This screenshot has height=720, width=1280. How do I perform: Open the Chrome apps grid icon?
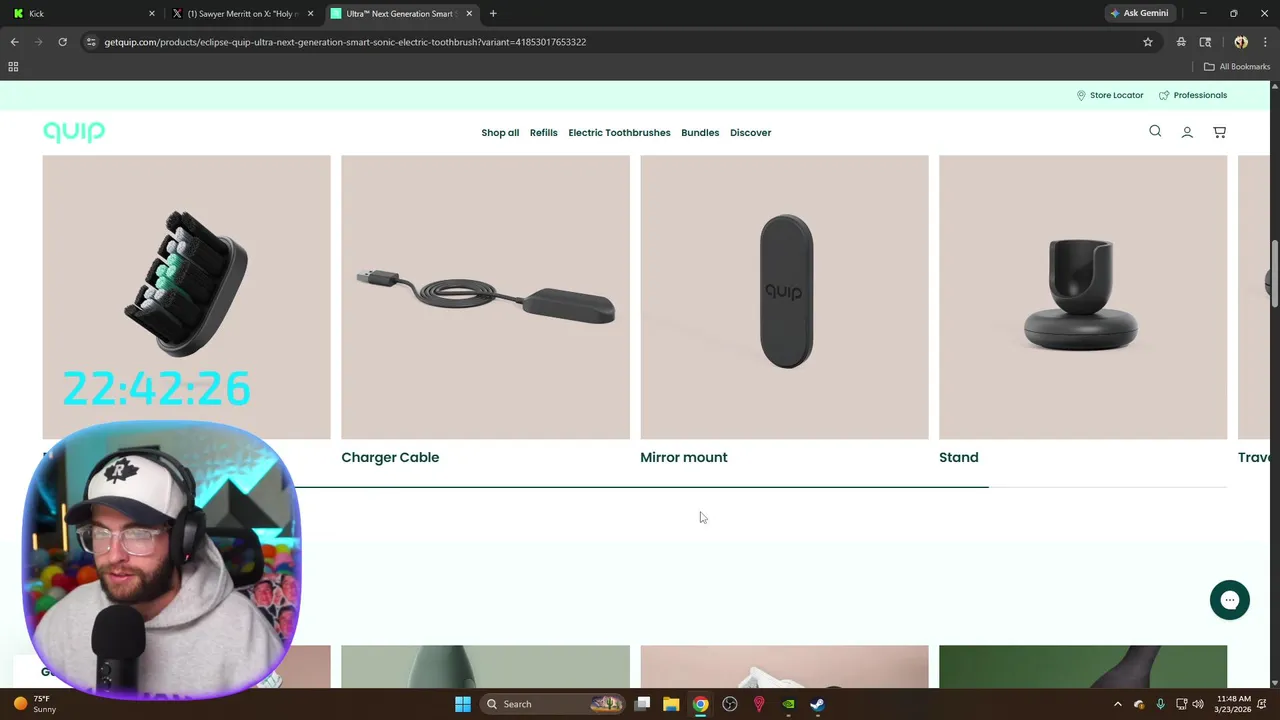click(13, 67)
